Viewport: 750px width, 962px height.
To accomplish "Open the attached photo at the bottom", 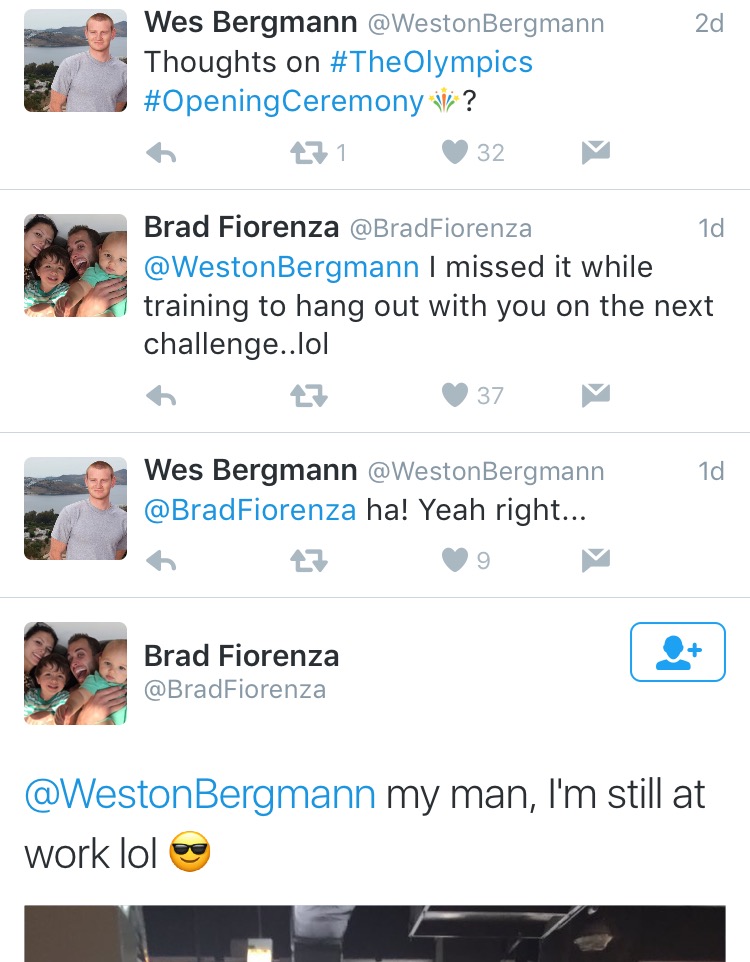I will point(375,933).
